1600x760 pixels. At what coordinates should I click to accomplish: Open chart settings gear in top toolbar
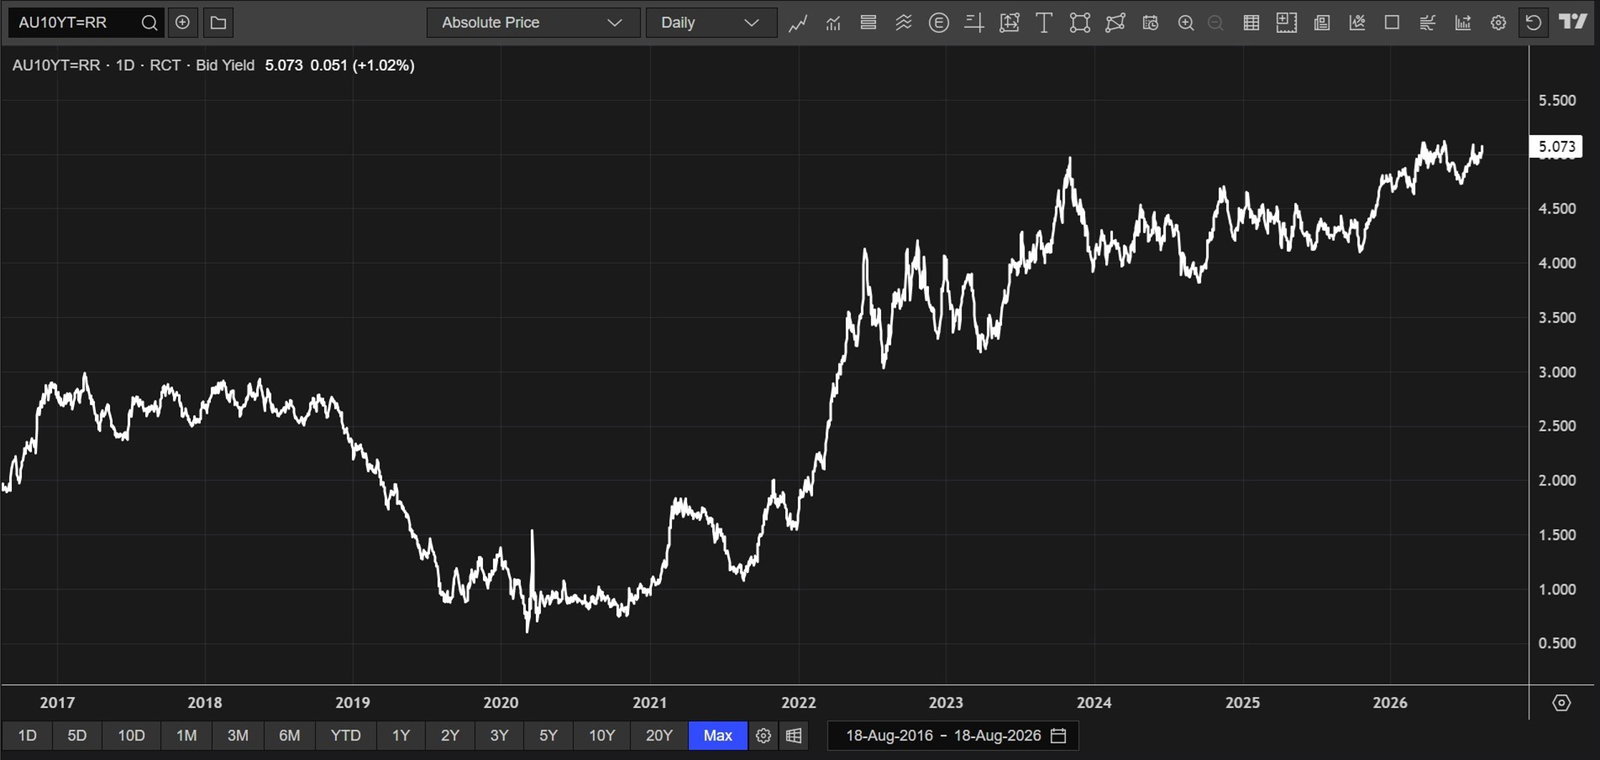click(1498, 23)
